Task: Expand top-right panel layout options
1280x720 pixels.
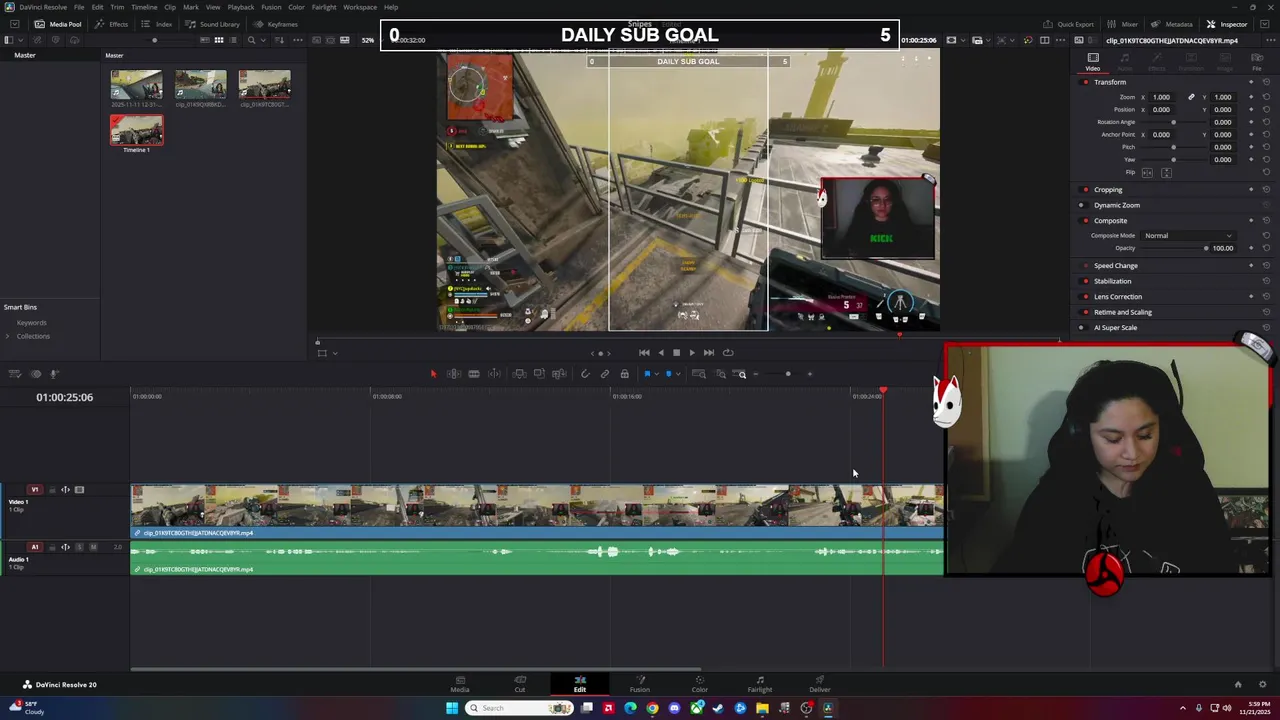Action: (1264, 24)
